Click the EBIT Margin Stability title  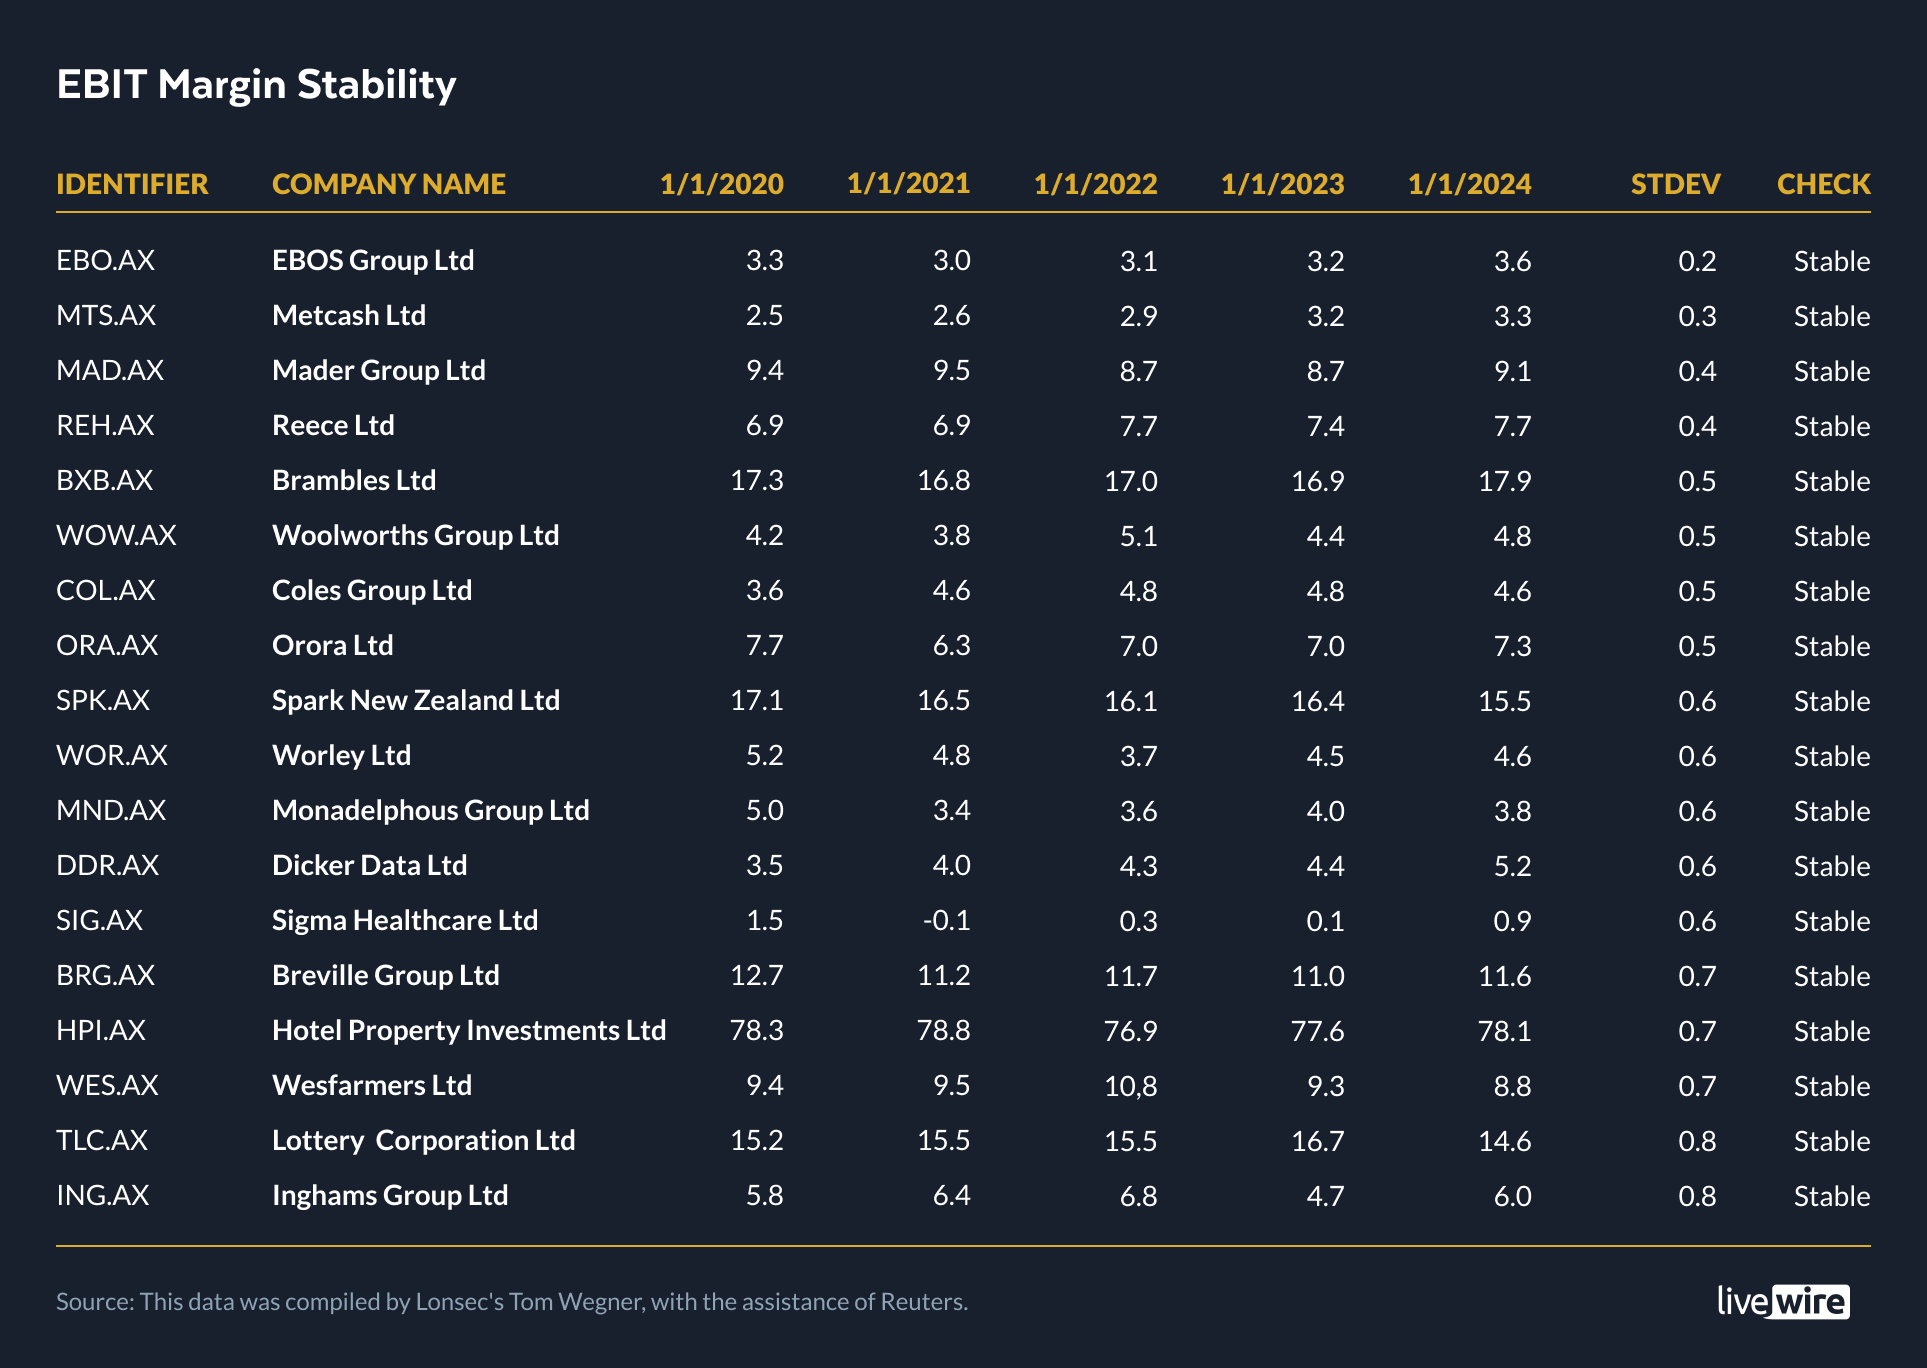256,85
